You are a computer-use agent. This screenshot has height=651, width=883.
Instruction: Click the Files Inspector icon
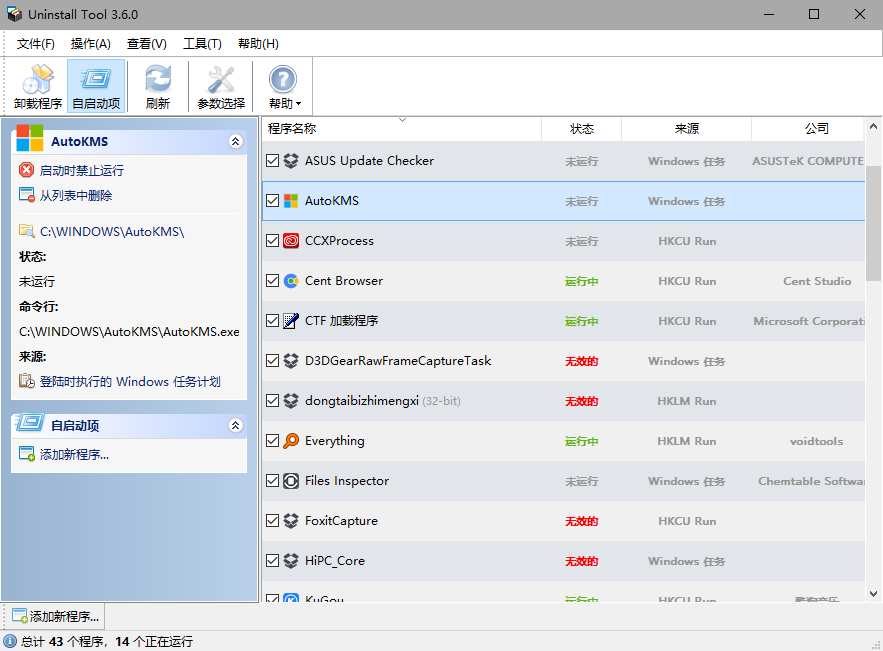pos(291,481)
